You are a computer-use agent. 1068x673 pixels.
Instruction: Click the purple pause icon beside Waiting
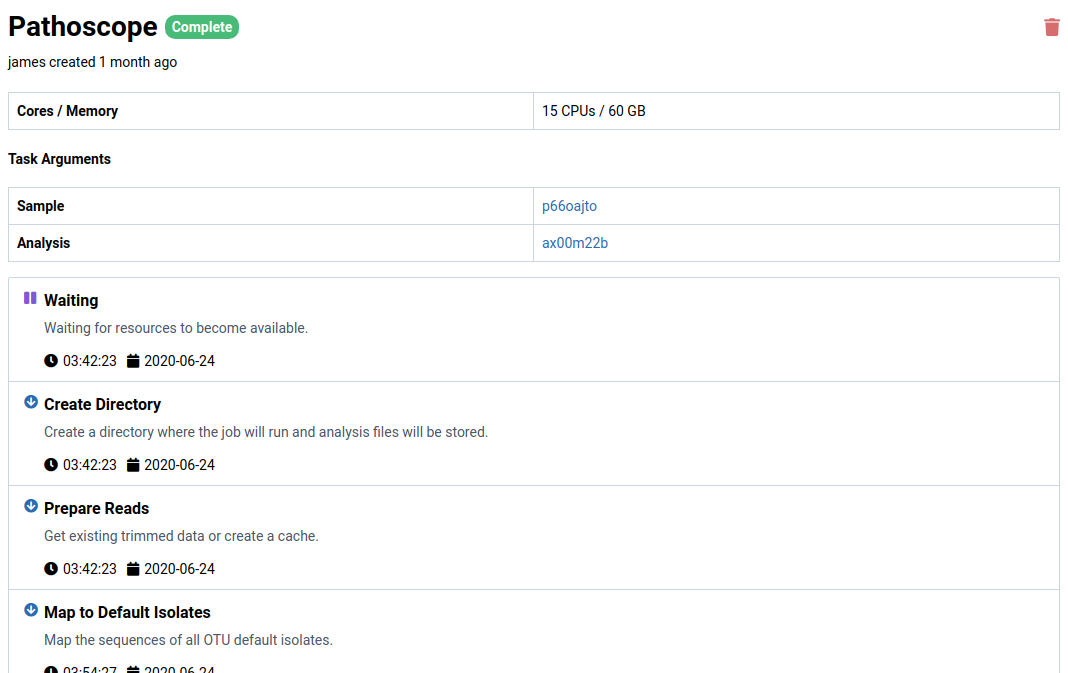pyautogui.click(x=30, y=298)
